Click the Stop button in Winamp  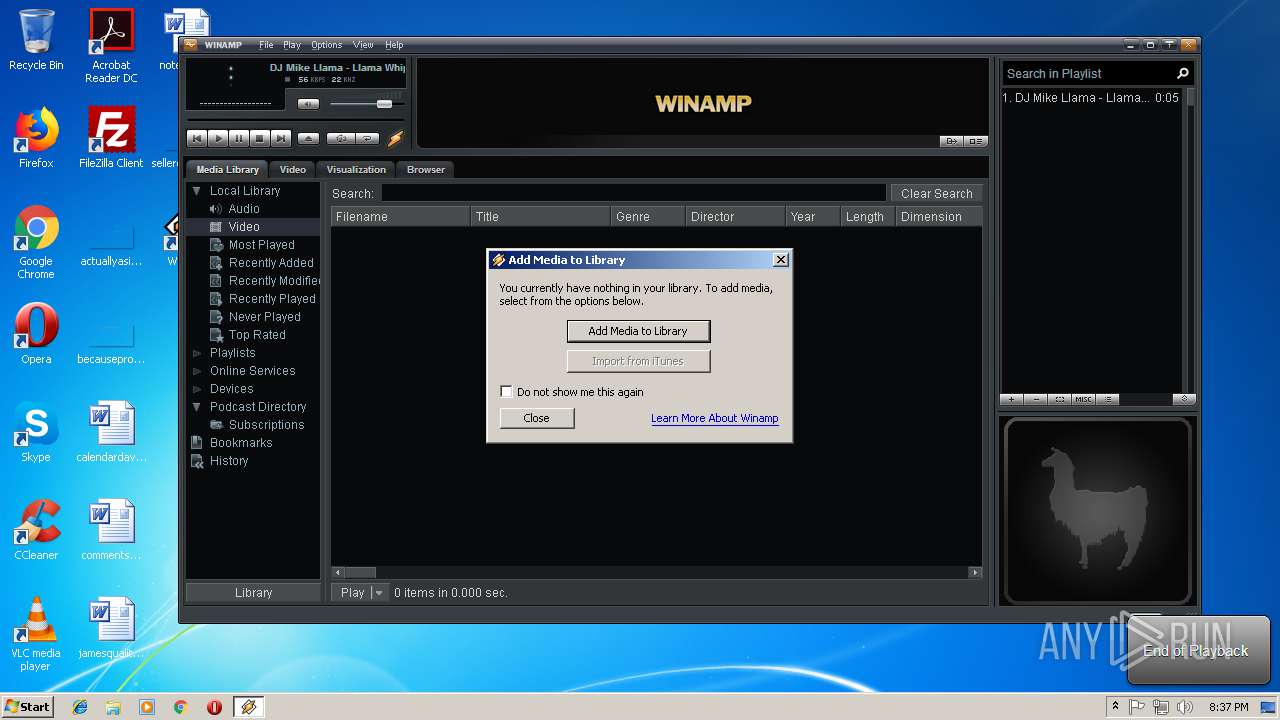point(260,139)
